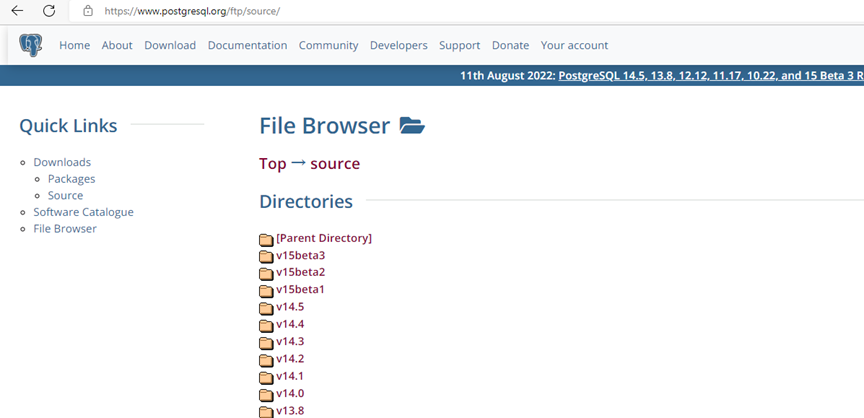Open Documentation in navigation bar
This screenshot has width=864, height=418.
[x=247, y=45]
